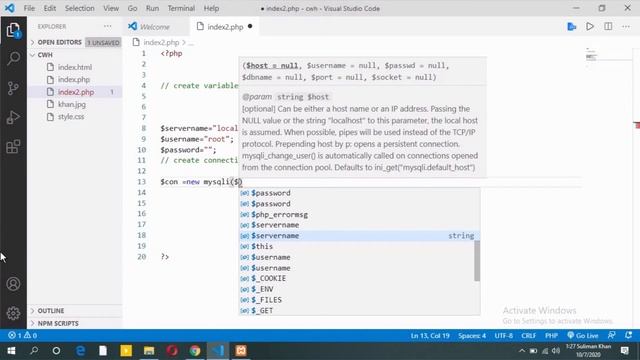
Task: Click the errors and warnings status indicator
Action: click(x=22, y=336)
